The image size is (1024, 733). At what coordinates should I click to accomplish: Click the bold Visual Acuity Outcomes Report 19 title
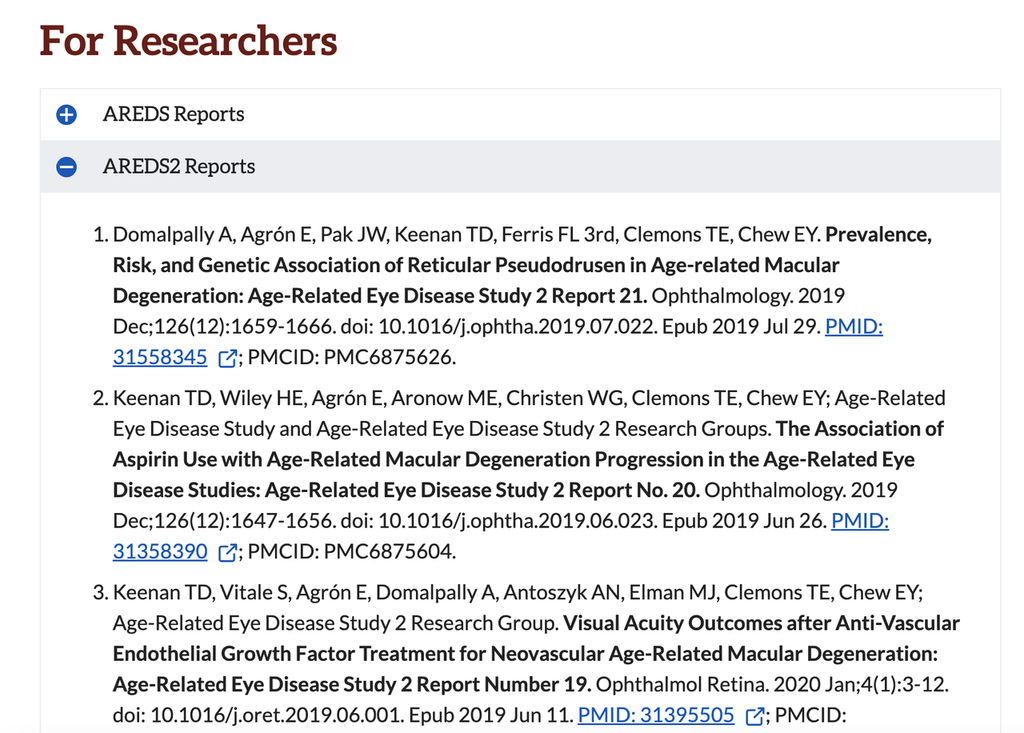526,654
